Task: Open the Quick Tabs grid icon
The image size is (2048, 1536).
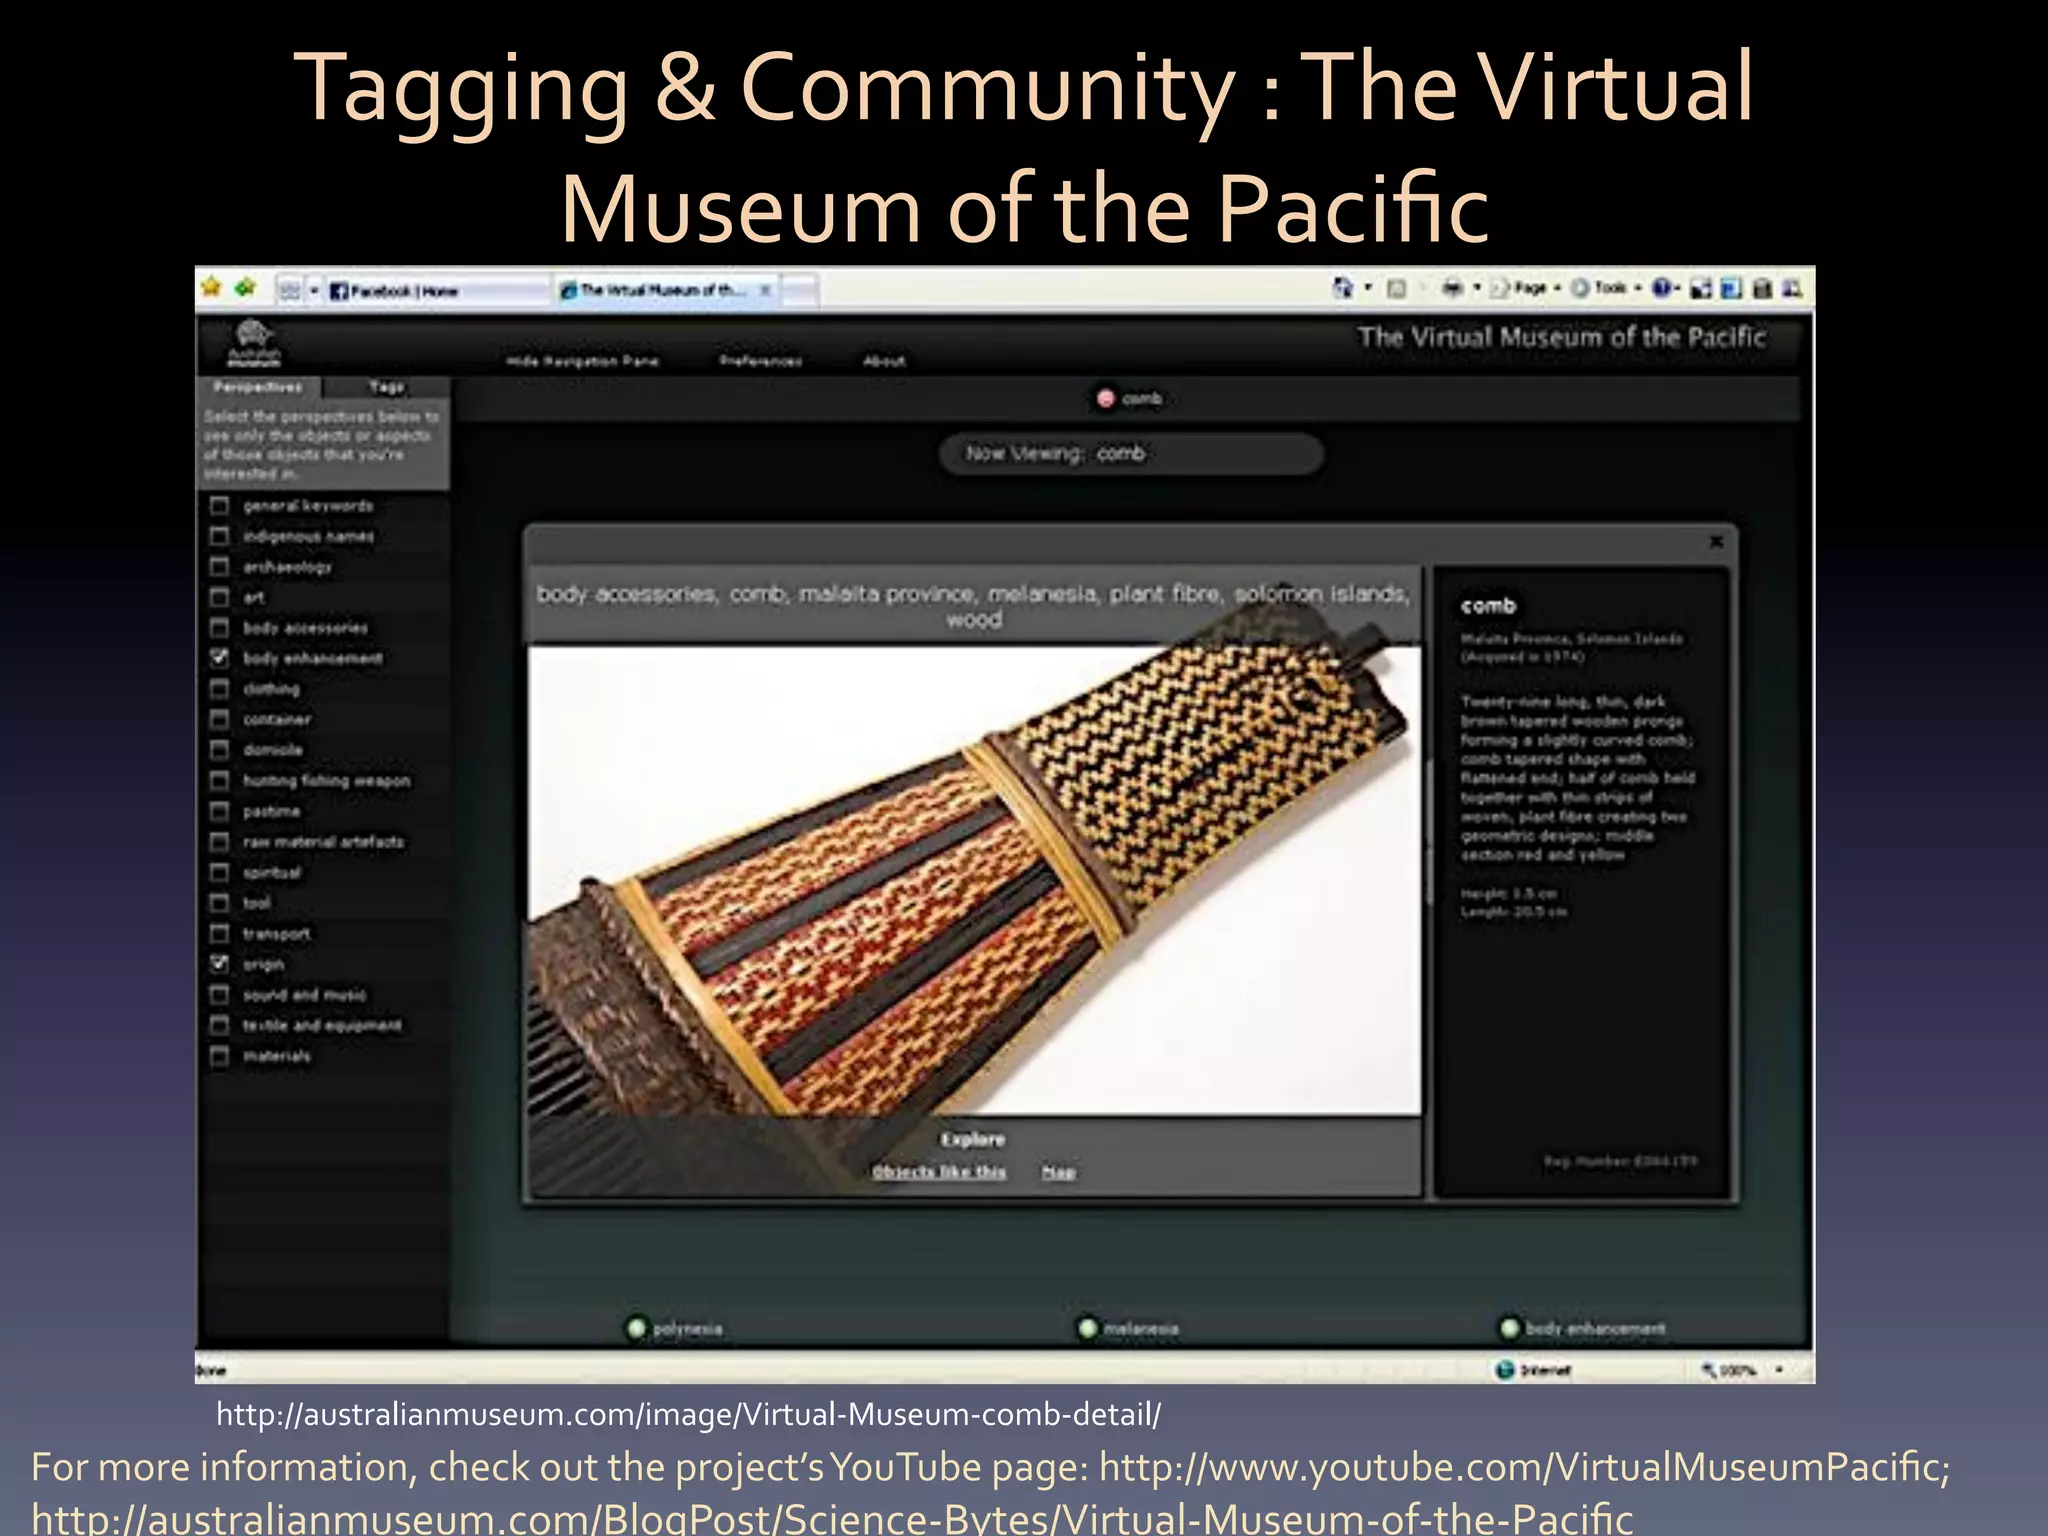Action: point(289,290)
